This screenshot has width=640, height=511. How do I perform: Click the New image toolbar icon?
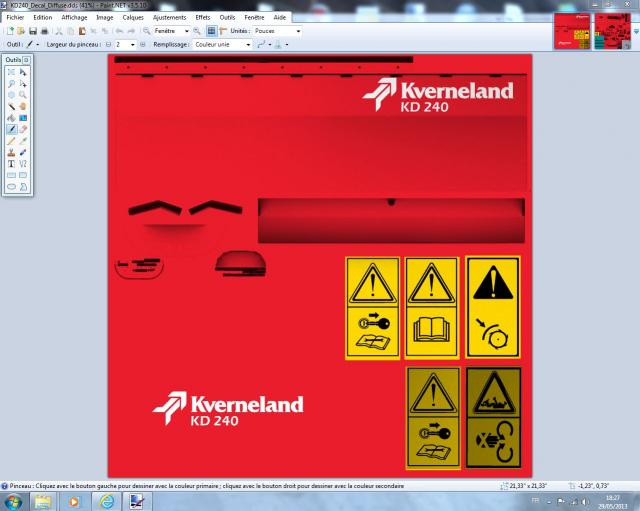[x=10, y=31]
